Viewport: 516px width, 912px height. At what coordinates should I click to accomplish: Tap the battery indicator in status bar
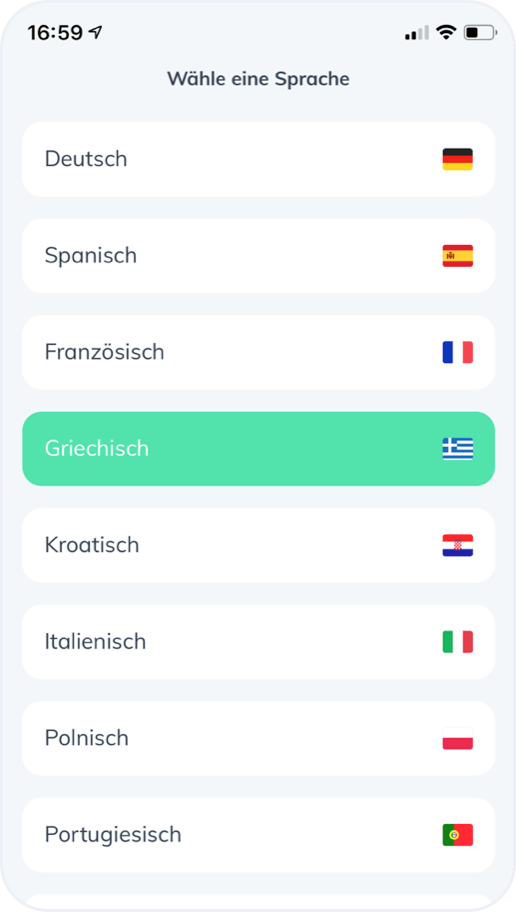pyautogui.click(x=480, y=33)
